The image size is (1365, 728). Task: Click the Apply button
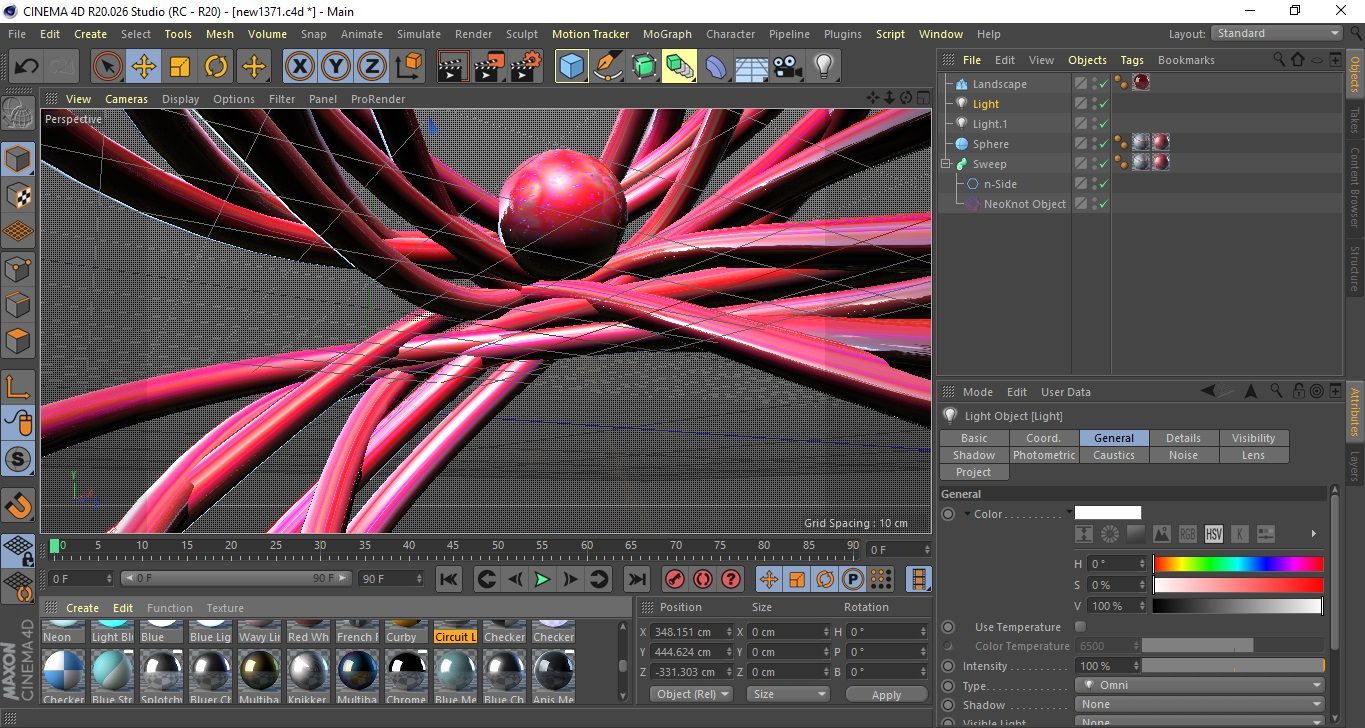pyautogui.click(x=886, y=694)
